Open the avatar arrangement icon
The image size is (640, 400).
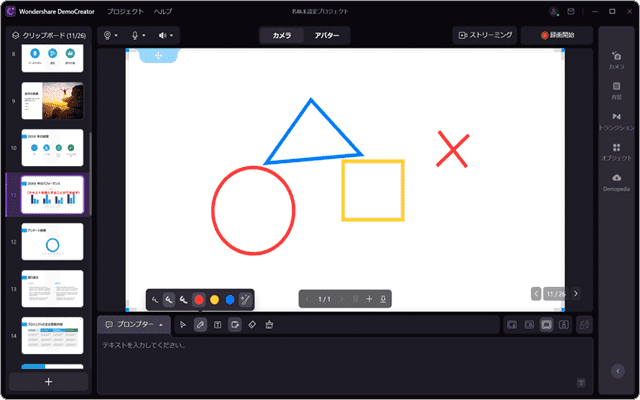point(584,325)
